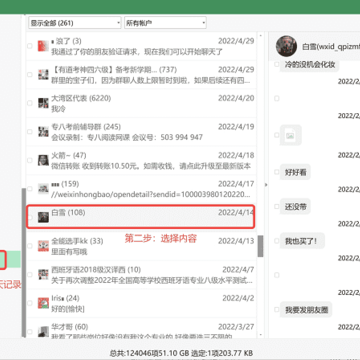Open the image attachment message bubble
The height and width of the screenshot is (360, 360).
point(291,135)
